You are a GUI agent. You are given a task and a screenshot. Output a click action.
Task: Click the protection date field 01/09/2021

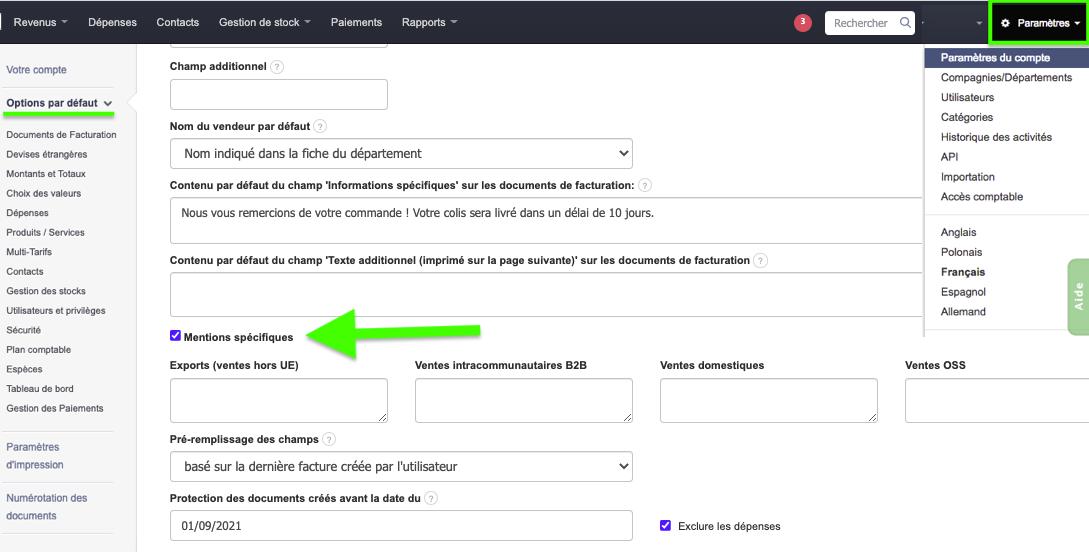tap(401, 526)
